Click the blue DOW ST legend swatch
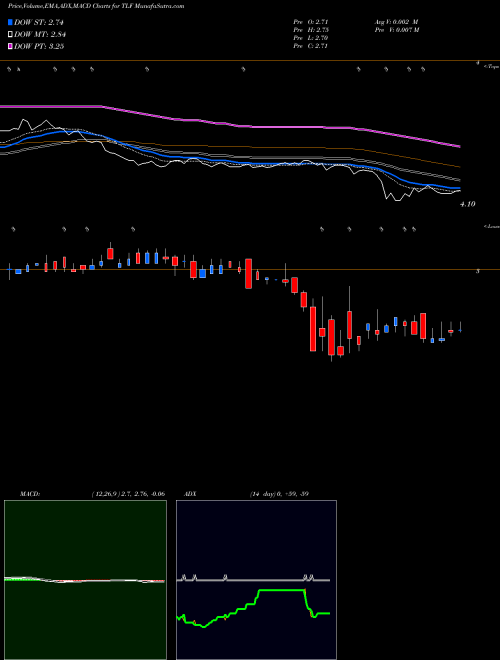This screenshot has width=500, height=660. coord(10,23)
